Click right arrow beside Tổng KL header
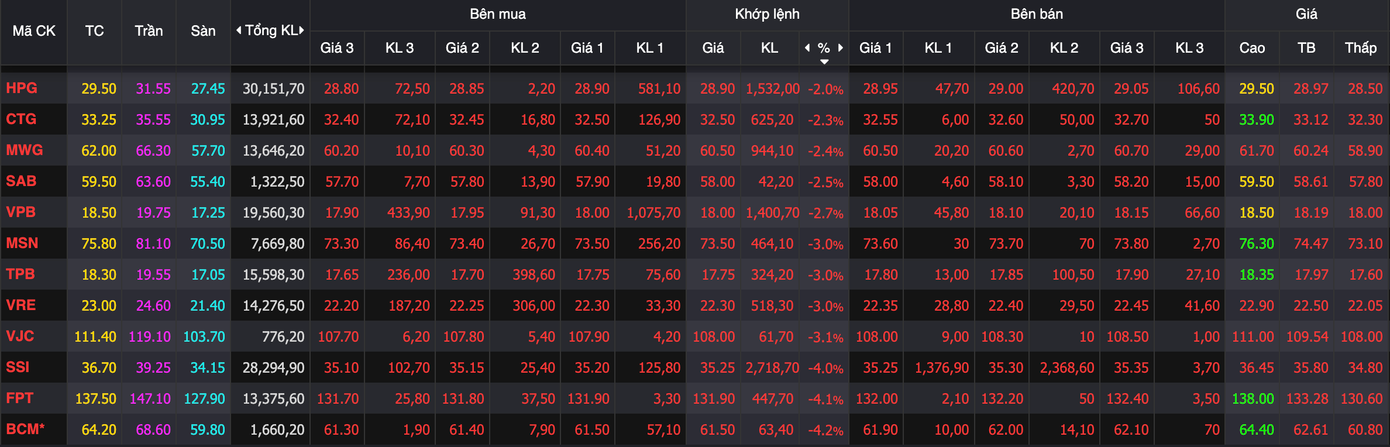This screenshot has width=1390, height=447. click(303, 31)
